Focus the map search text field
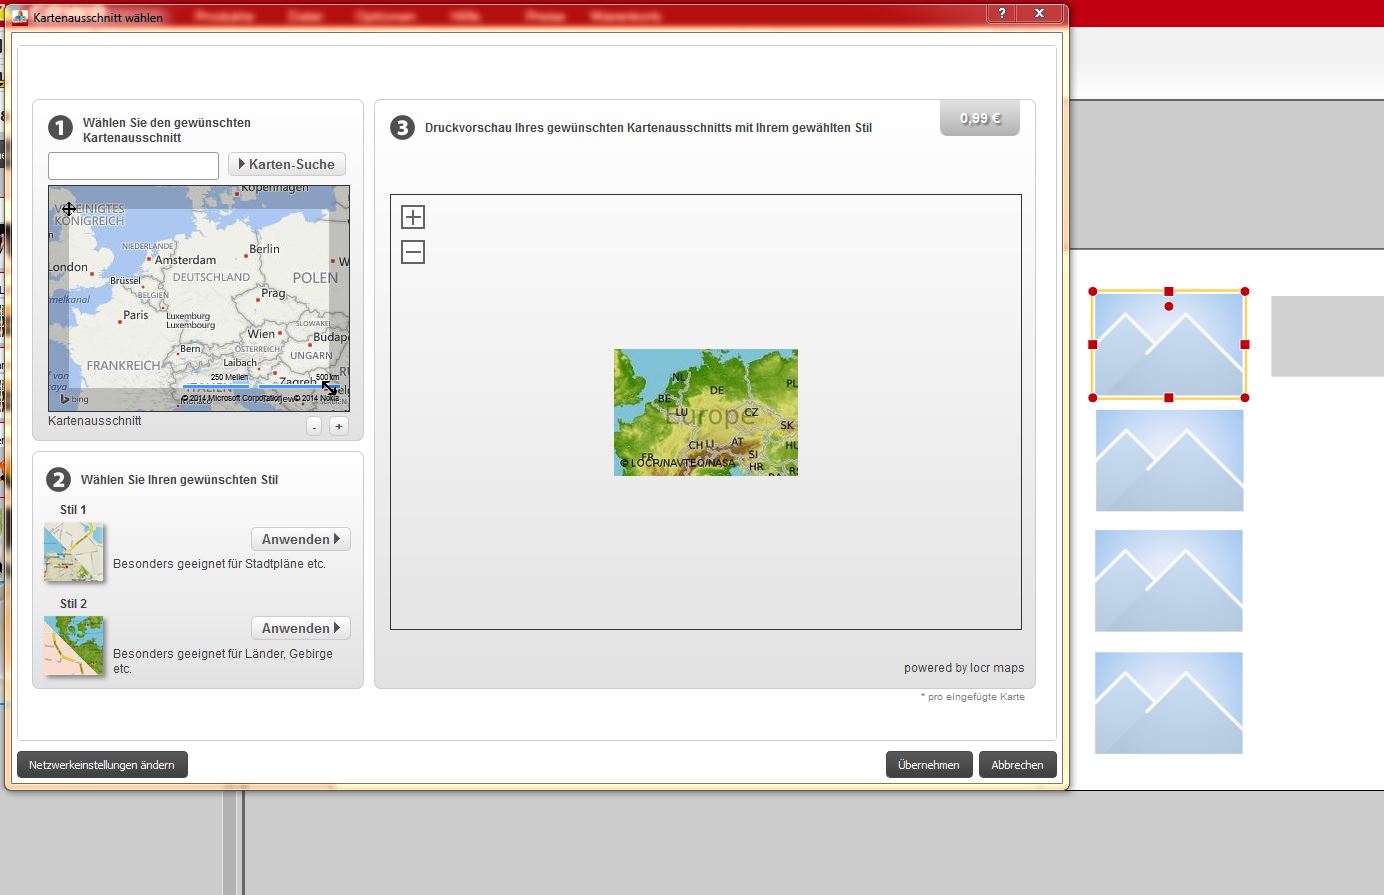The image size is (1384, 895). click(133, 166)
